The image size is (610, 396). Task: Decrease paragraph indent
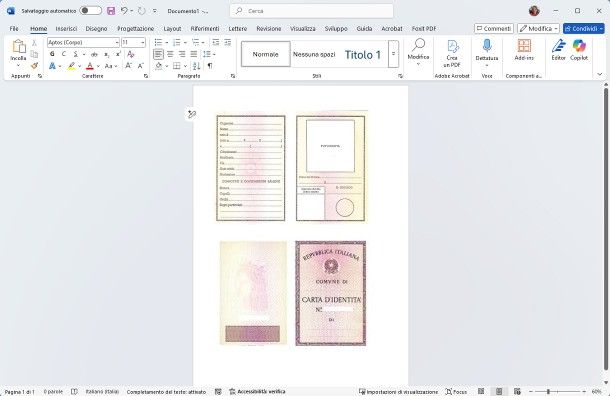tap(216, 42)
